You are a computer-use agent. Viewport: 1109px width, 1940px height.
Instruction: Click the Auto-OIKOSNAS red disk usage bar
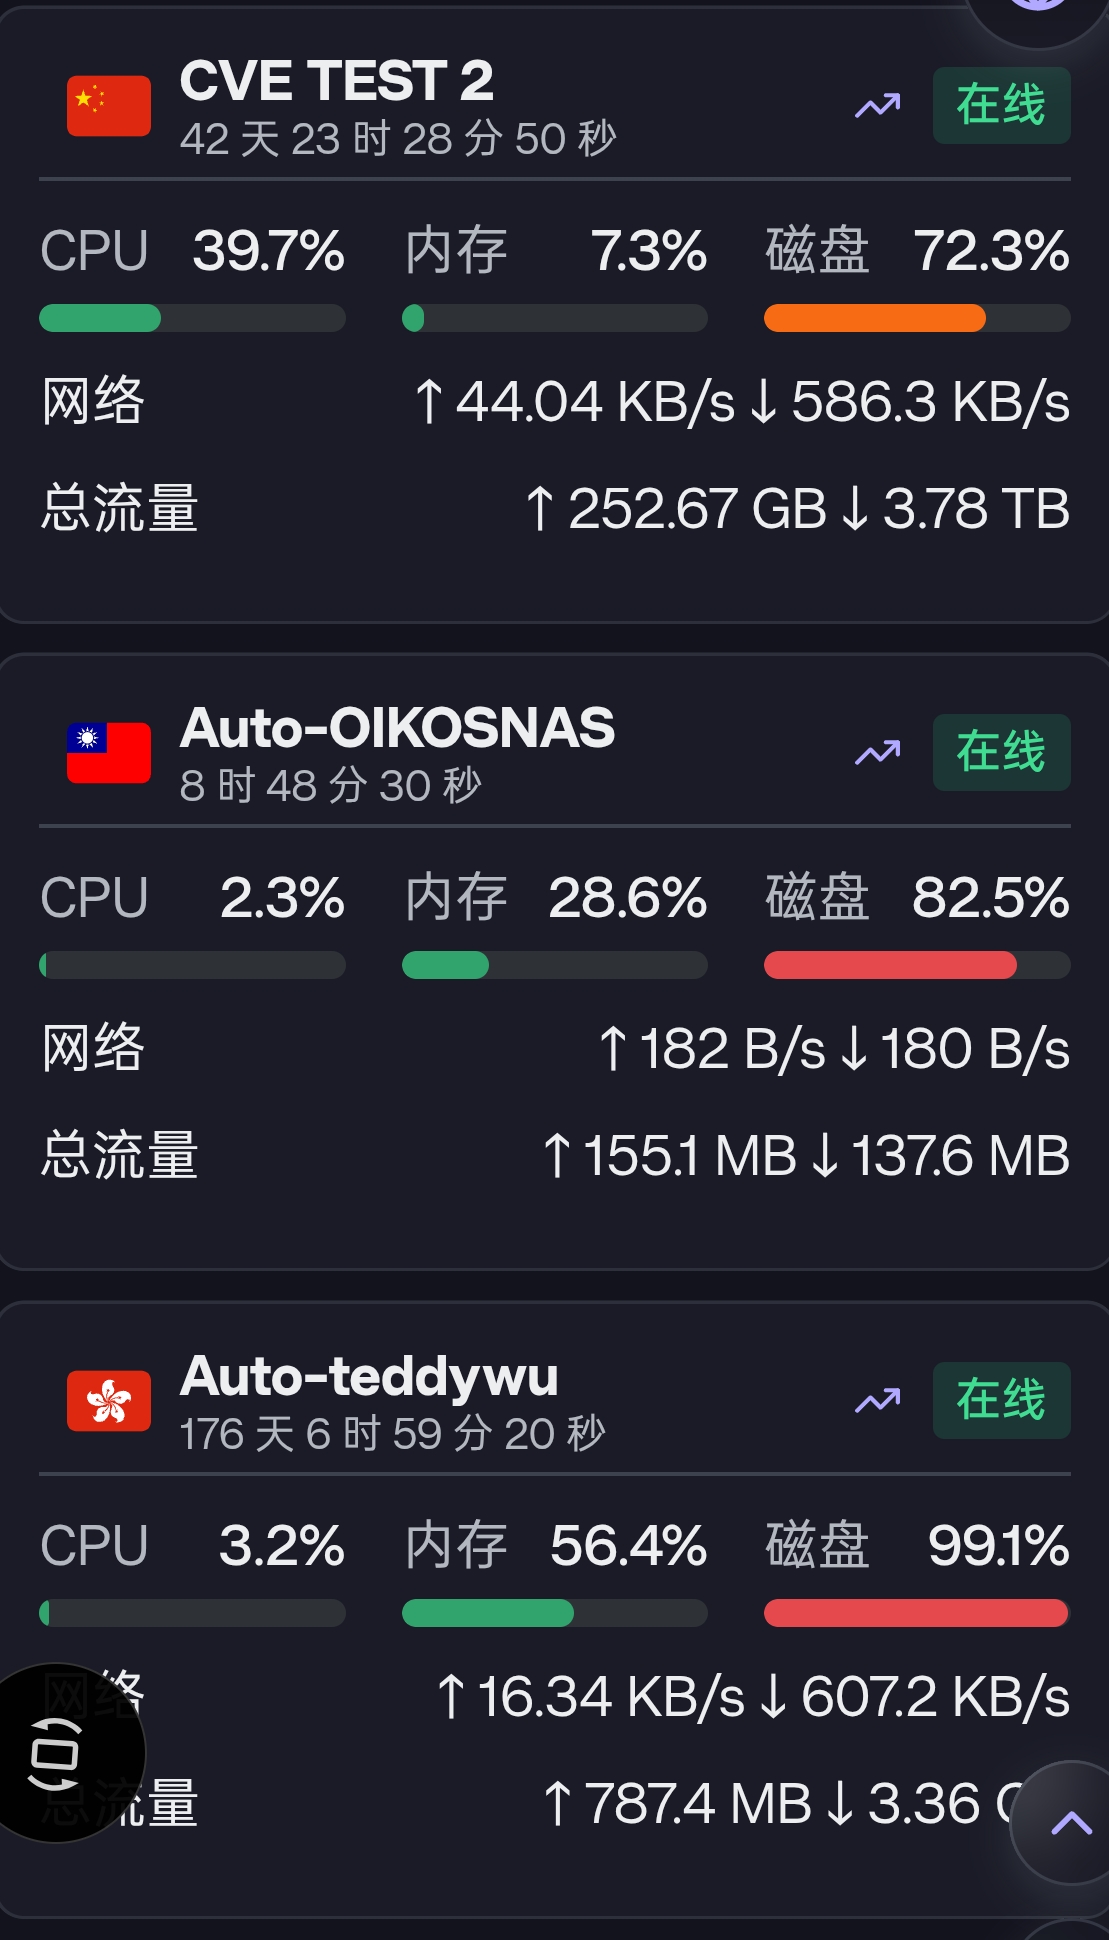click(x=916, y=965)
